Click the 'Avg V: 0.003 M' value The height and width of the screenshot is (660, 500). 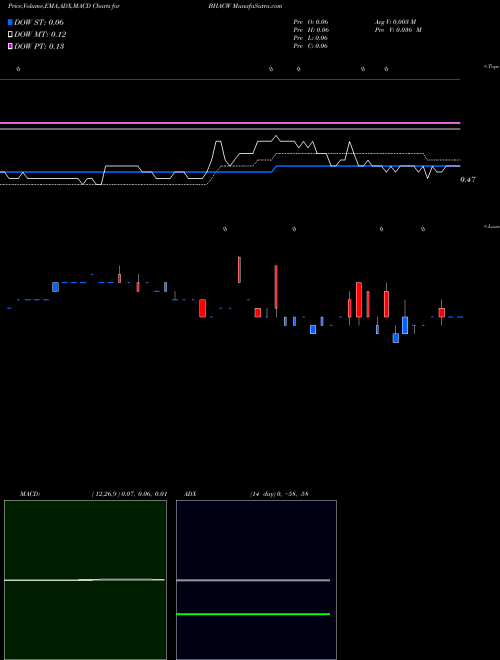pyautogui.click(x=395, y=22)
